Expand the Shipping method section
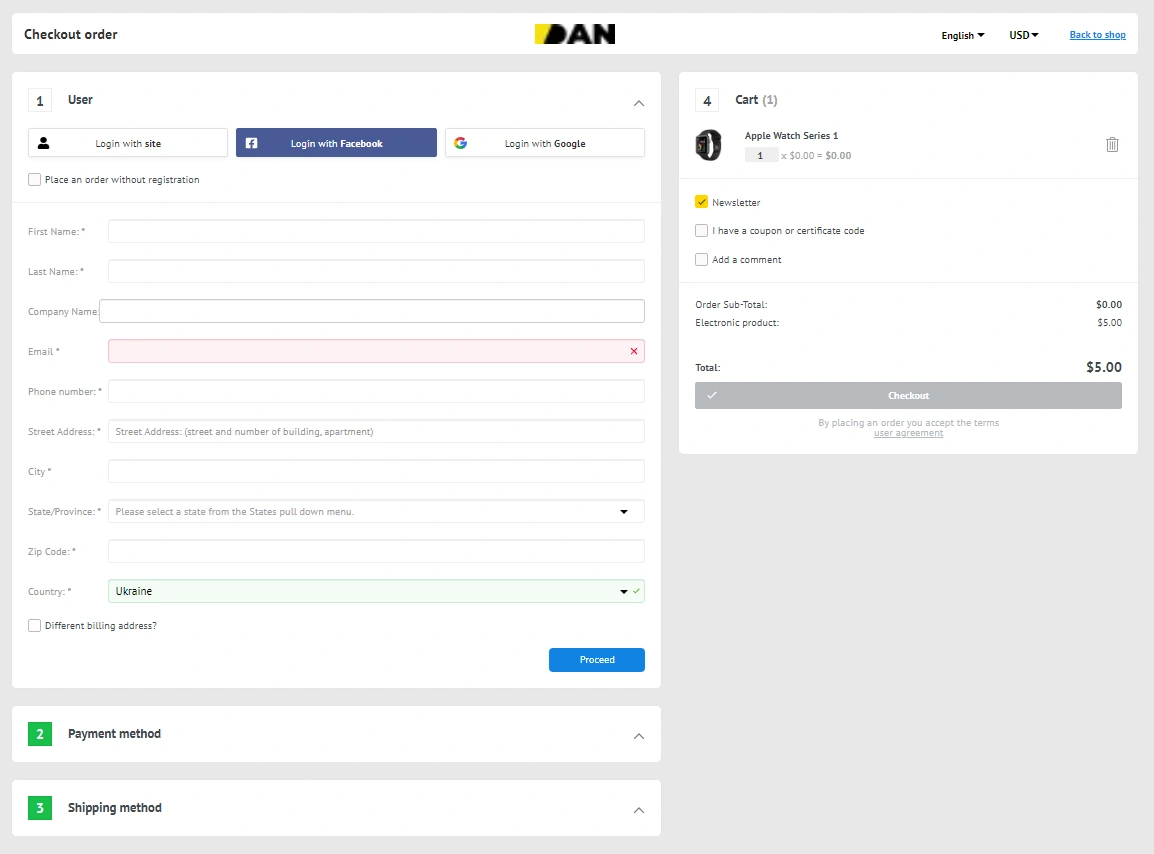 (x=639, y=810)
